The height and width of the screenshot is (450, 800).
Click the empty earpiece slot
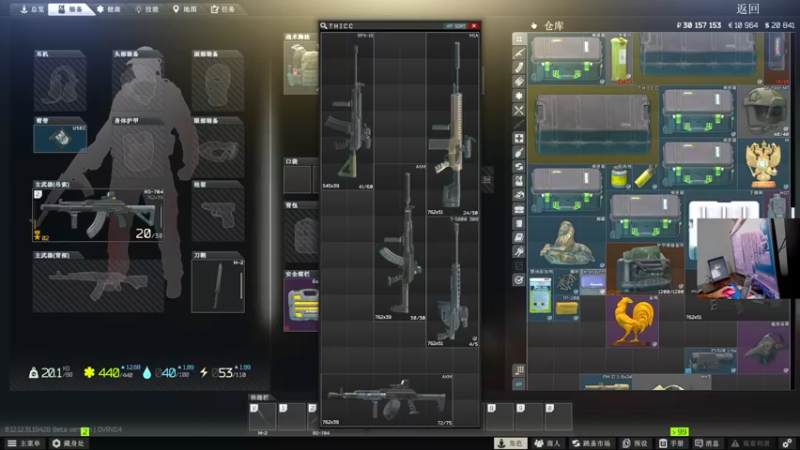[x=60, y=84]
